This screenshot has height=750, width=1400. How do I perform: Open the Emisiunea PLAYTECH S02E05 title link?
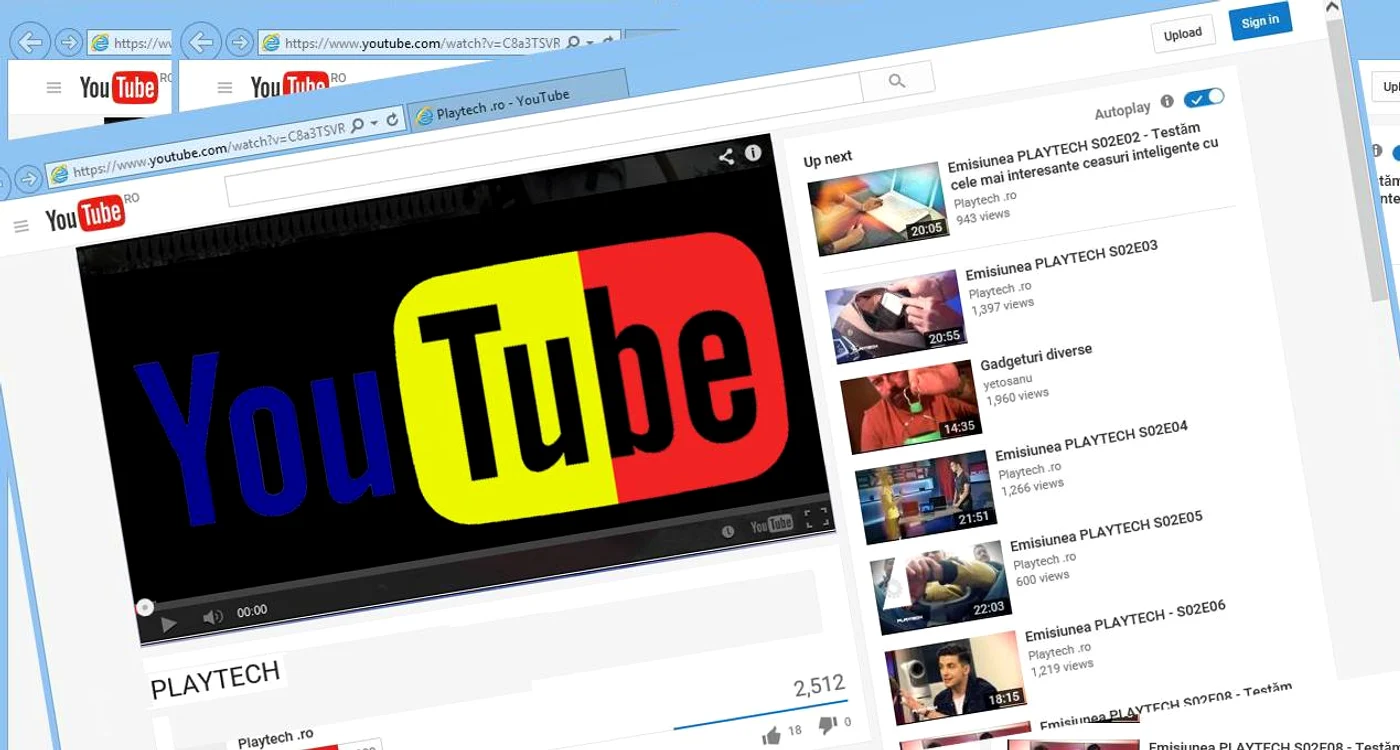click(1107, 531)
